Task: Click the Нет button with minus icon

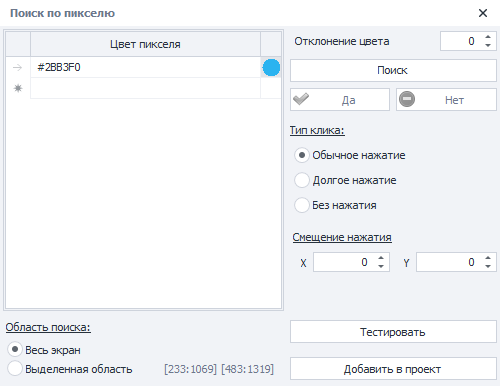Action: coord(446,99)
